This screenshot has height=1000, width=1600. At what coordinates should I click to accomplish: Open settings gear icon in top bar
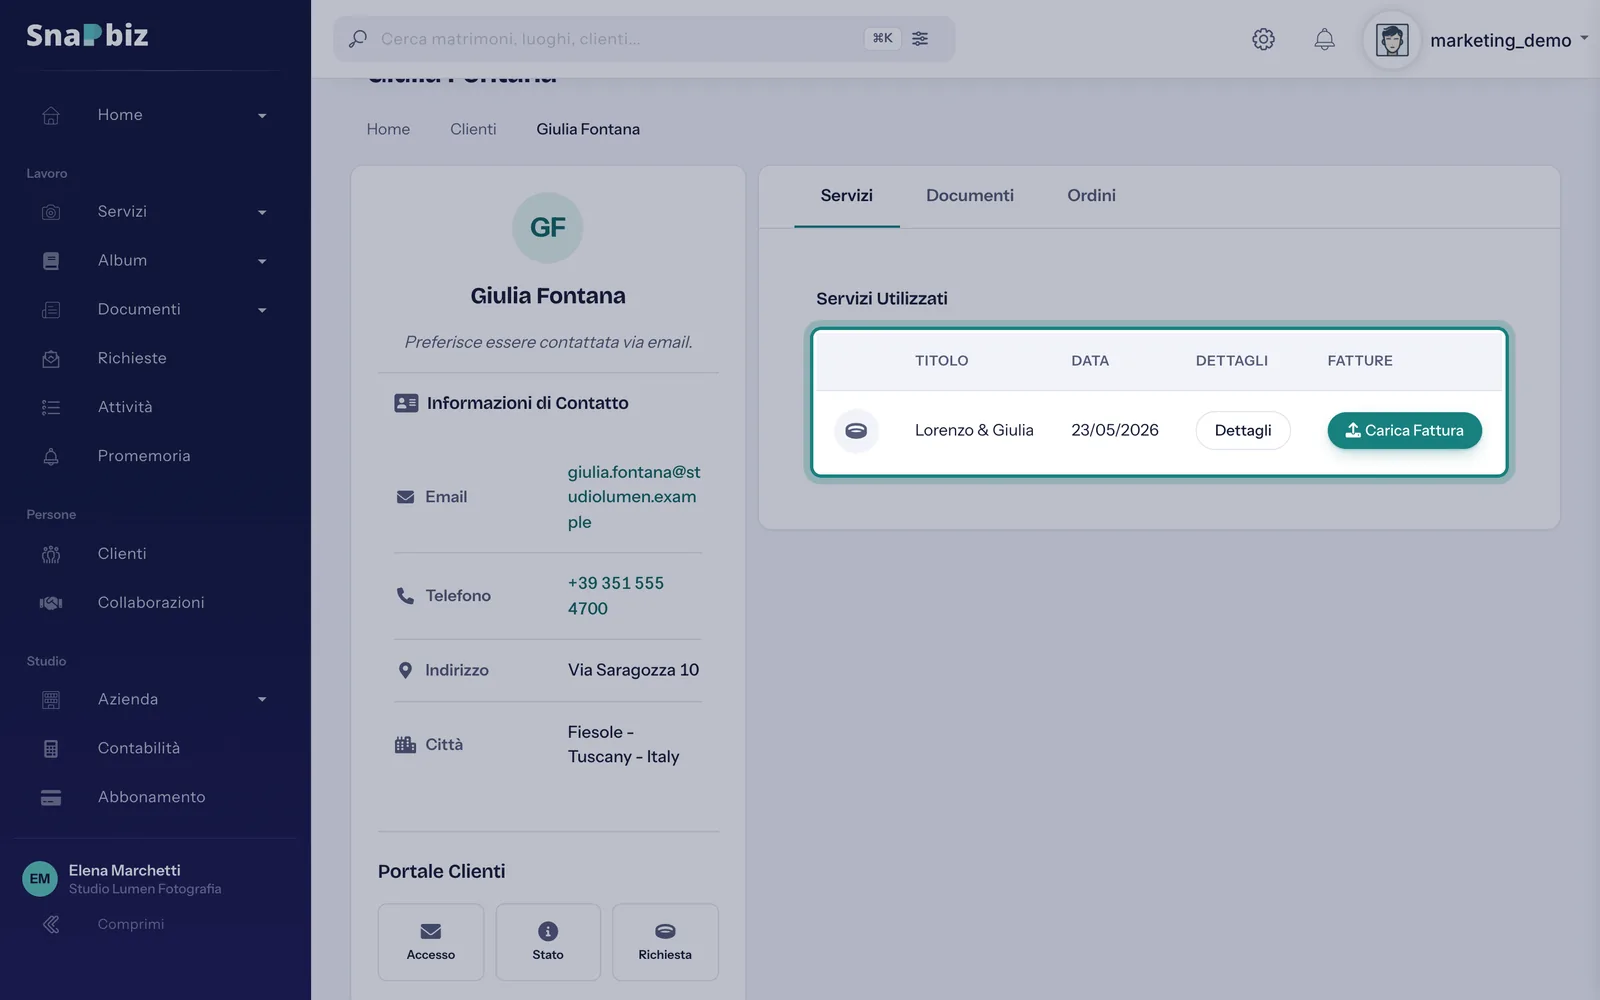[1263, 39]
